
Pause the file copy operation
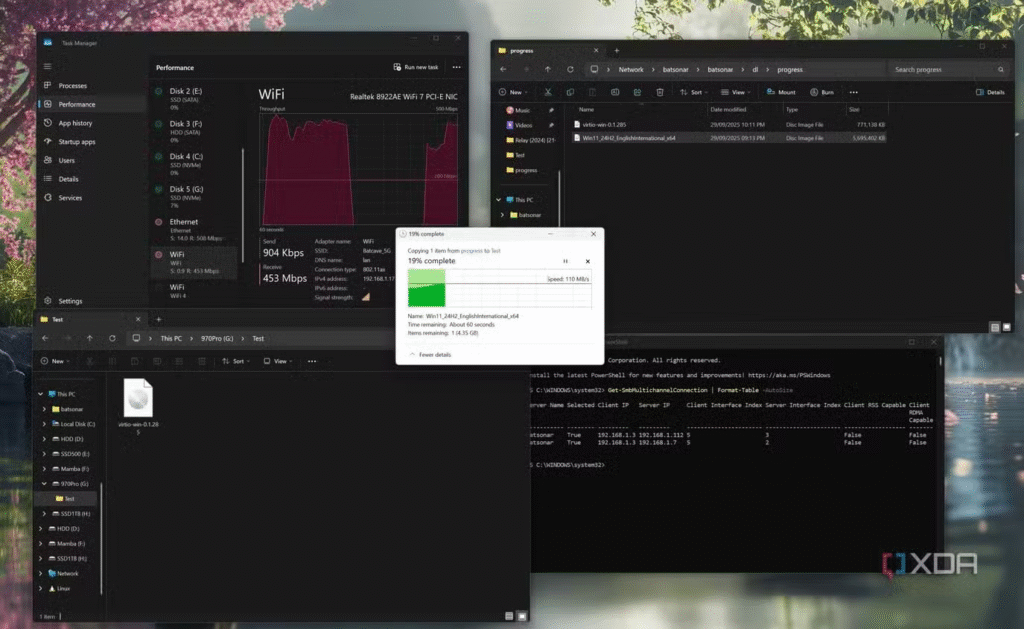565,261
